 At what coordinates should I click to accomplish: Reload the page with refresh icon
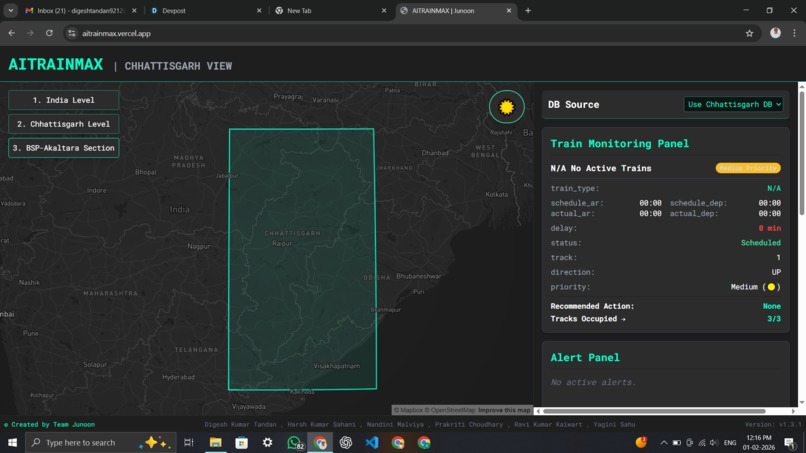[x=49, y=33]
